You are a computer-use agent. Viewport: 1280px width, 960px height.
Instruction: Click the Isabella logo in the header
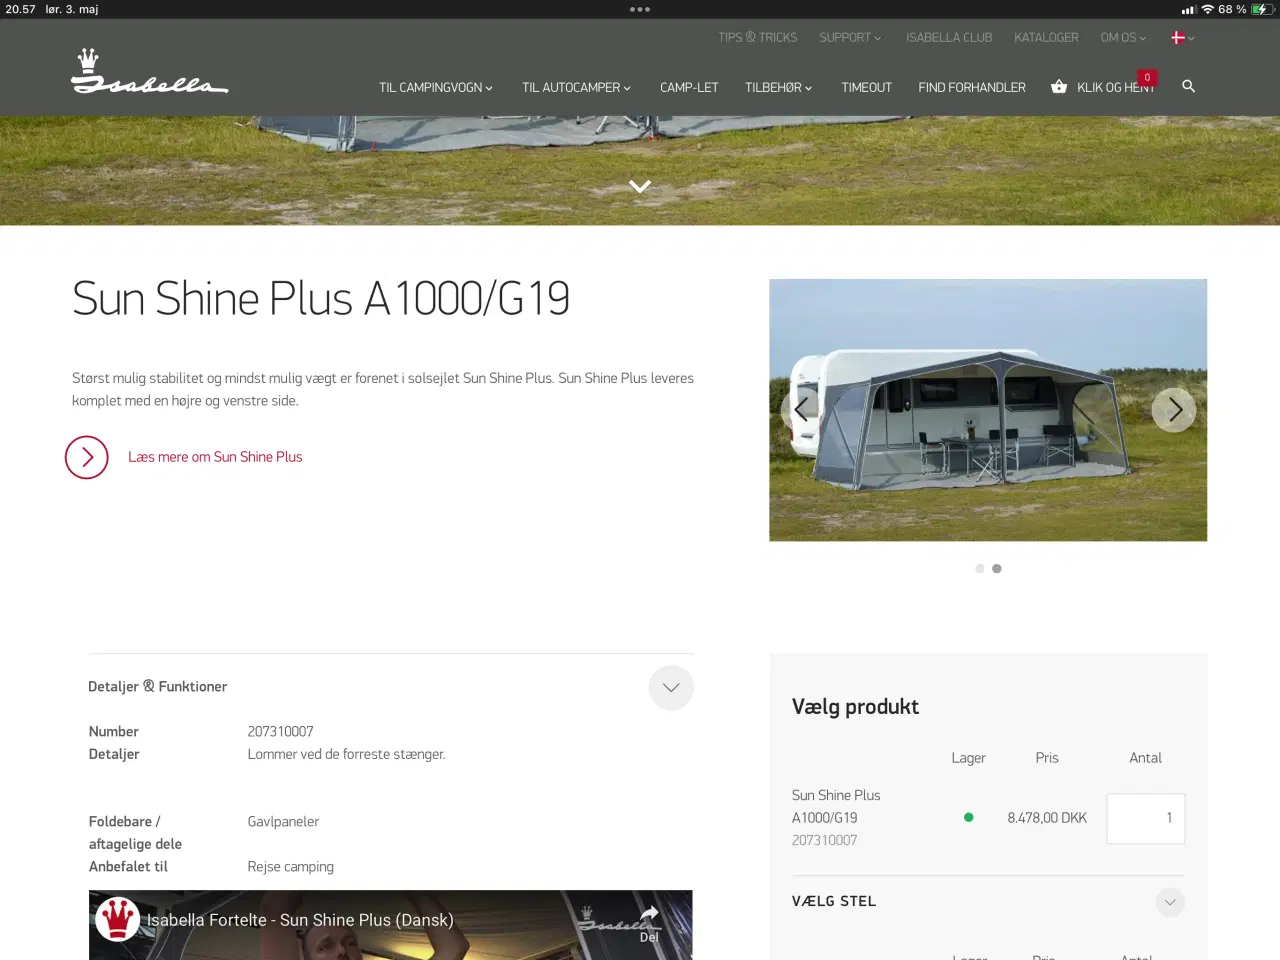pos(150,71)
